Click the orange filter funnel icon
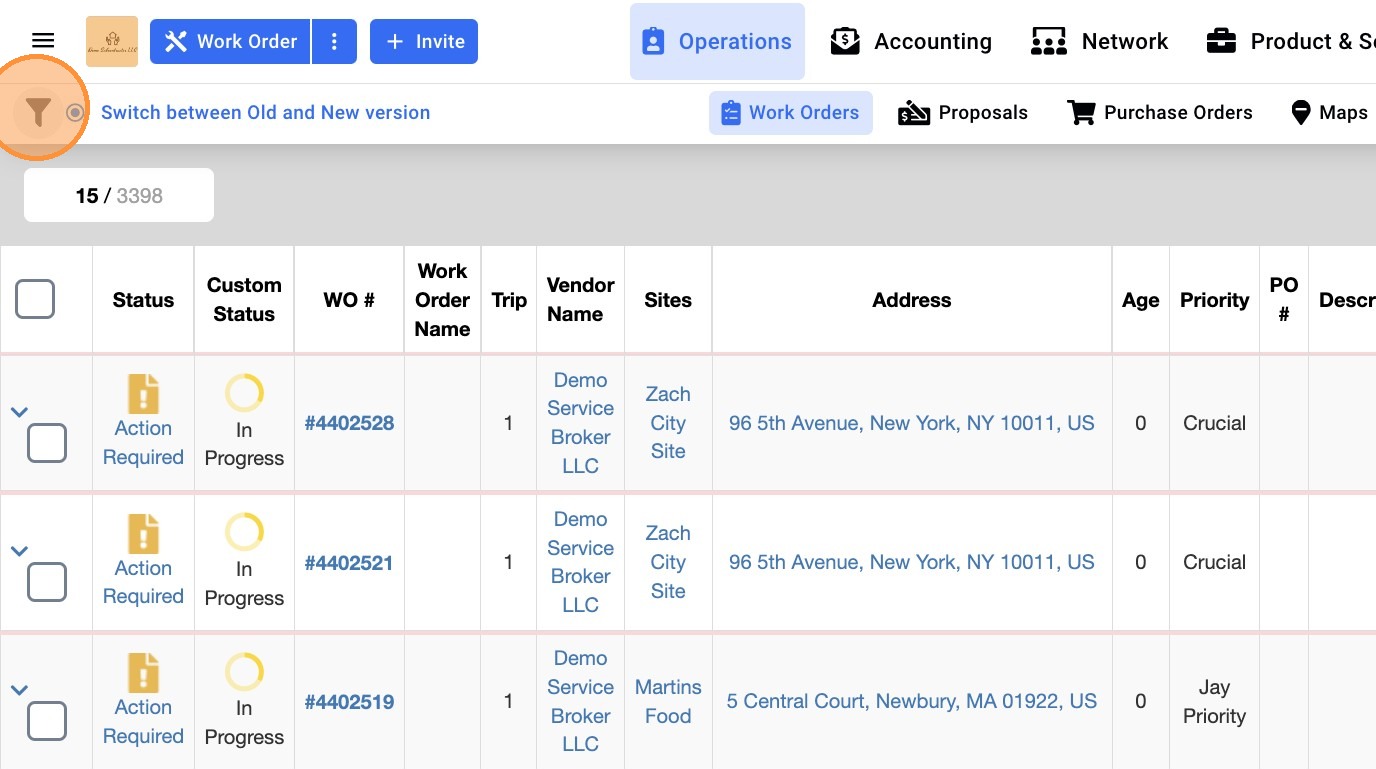Screen dimensions: 1376x769 click(38, 112)
